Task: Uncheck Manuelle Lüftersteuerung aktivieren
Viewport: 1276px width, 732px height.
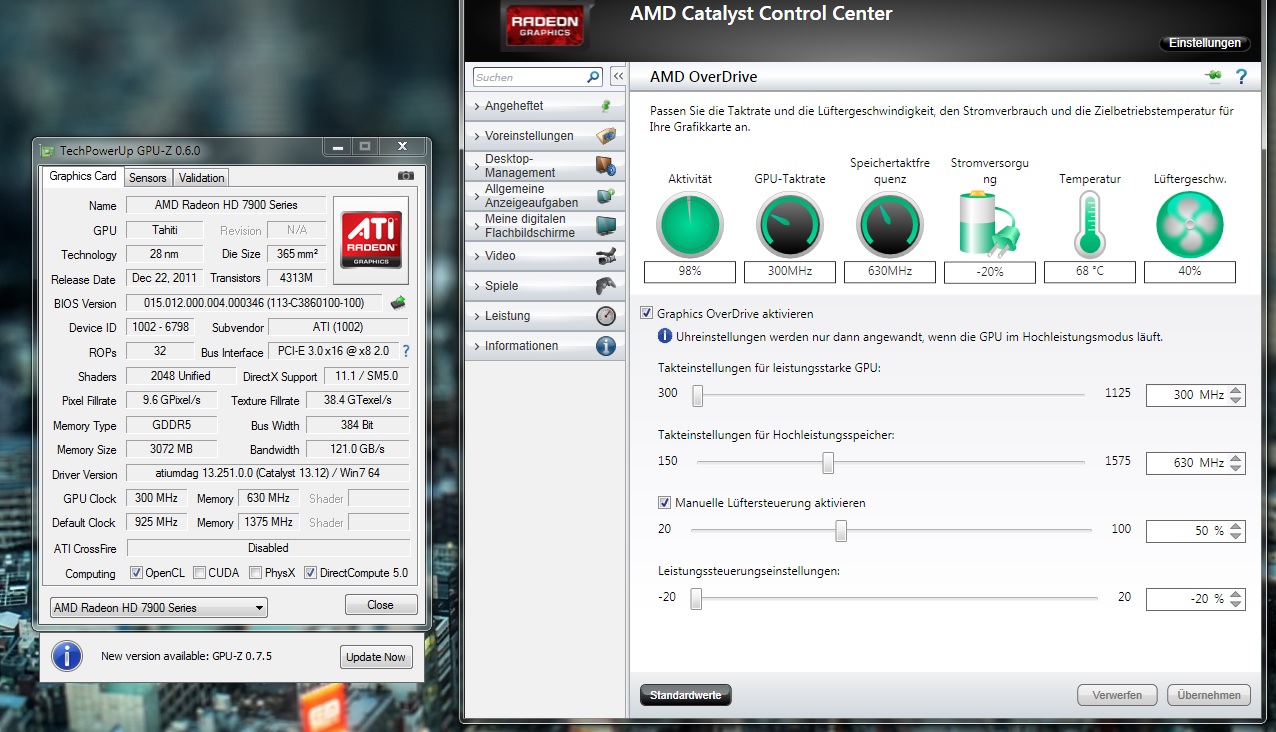Action: [665, 502]
